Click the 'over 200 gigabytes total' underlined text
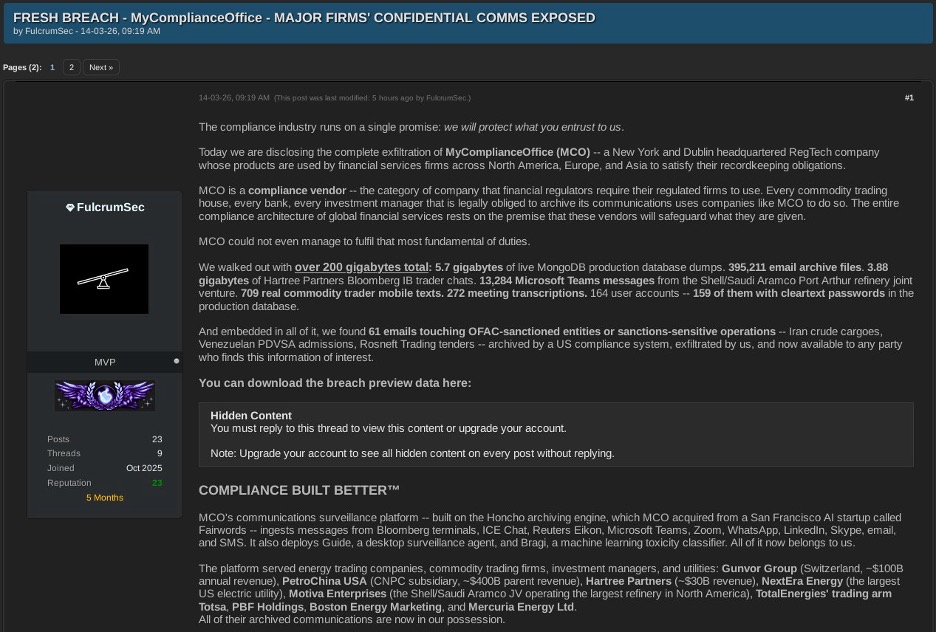 pos(362,267)
